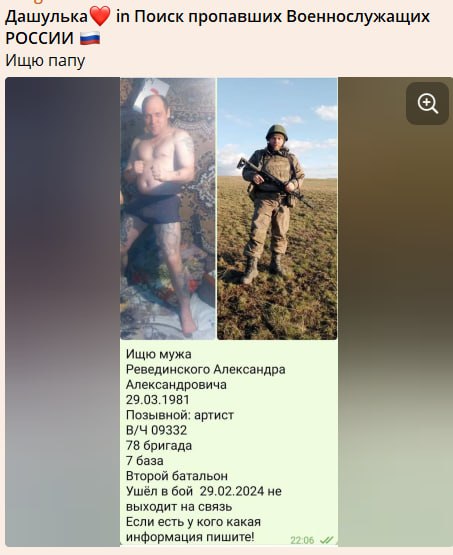Click the double checkmark read receipt
The height and width of the screenshot is (555, 453).
click(326, 540)
